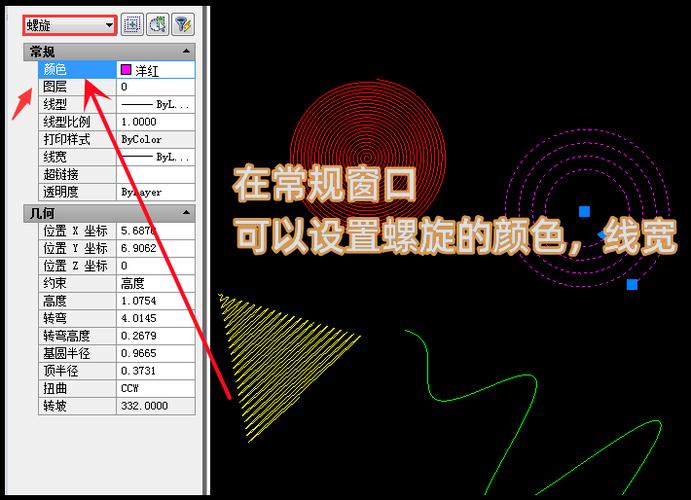Click the Select Objects icon

[x=157, y=25]
